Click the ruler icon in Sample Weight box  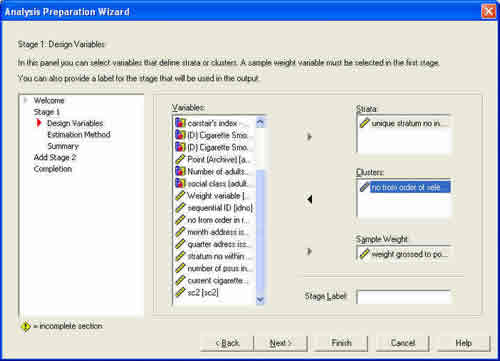click(364, 254)
